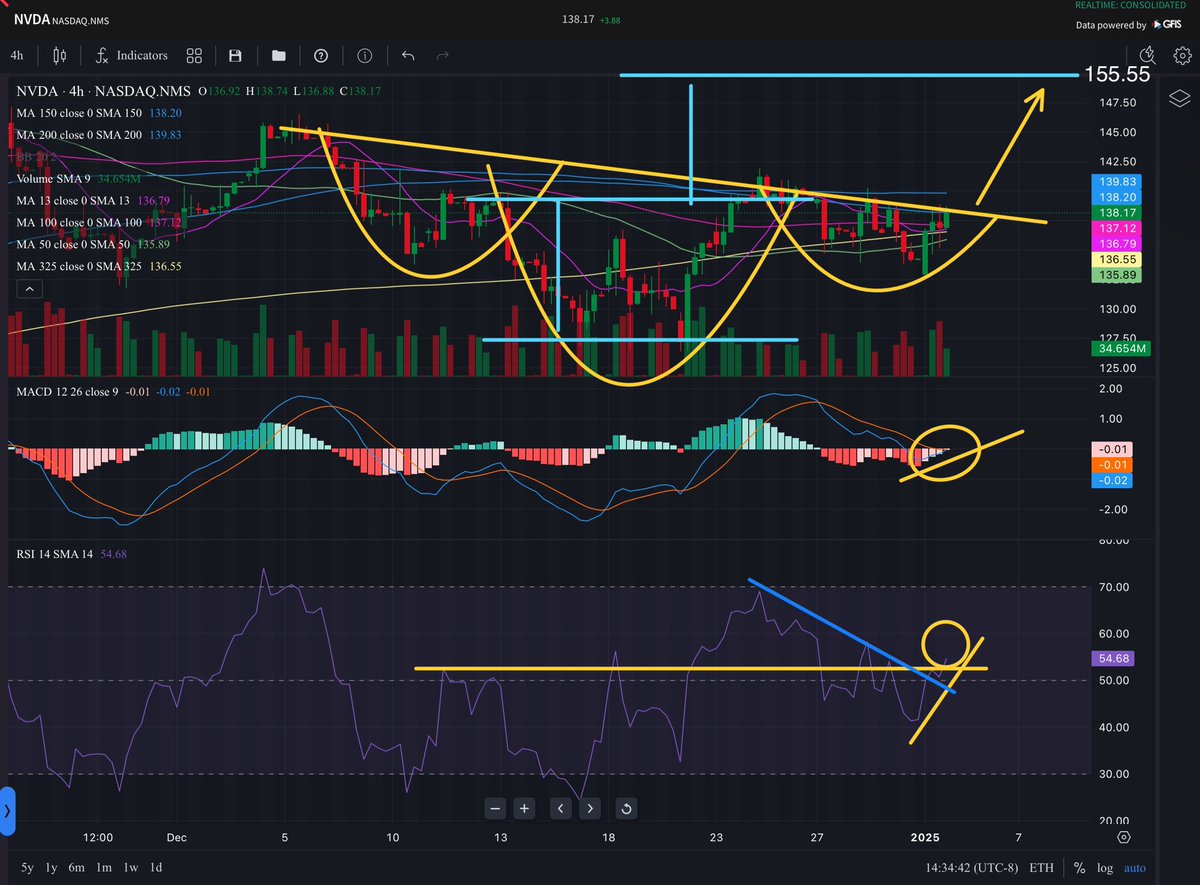Open the info circle icon

[365, 56]
